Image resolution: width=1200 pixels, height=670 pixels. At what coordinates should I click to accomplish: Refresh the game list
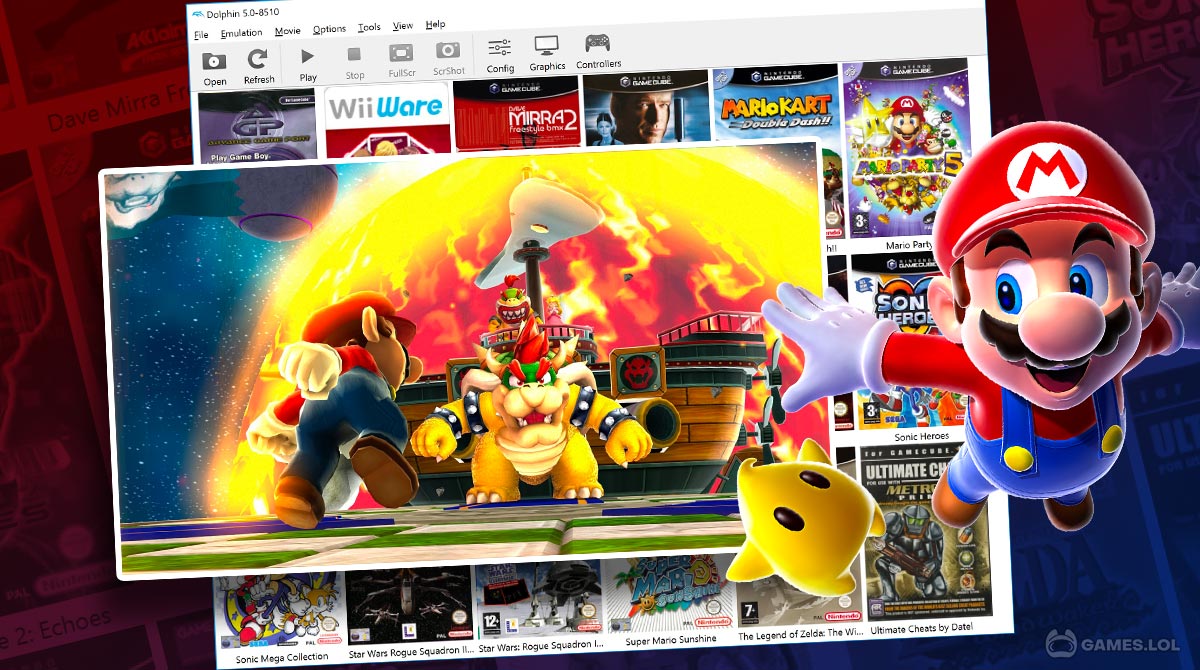[258, 65]
